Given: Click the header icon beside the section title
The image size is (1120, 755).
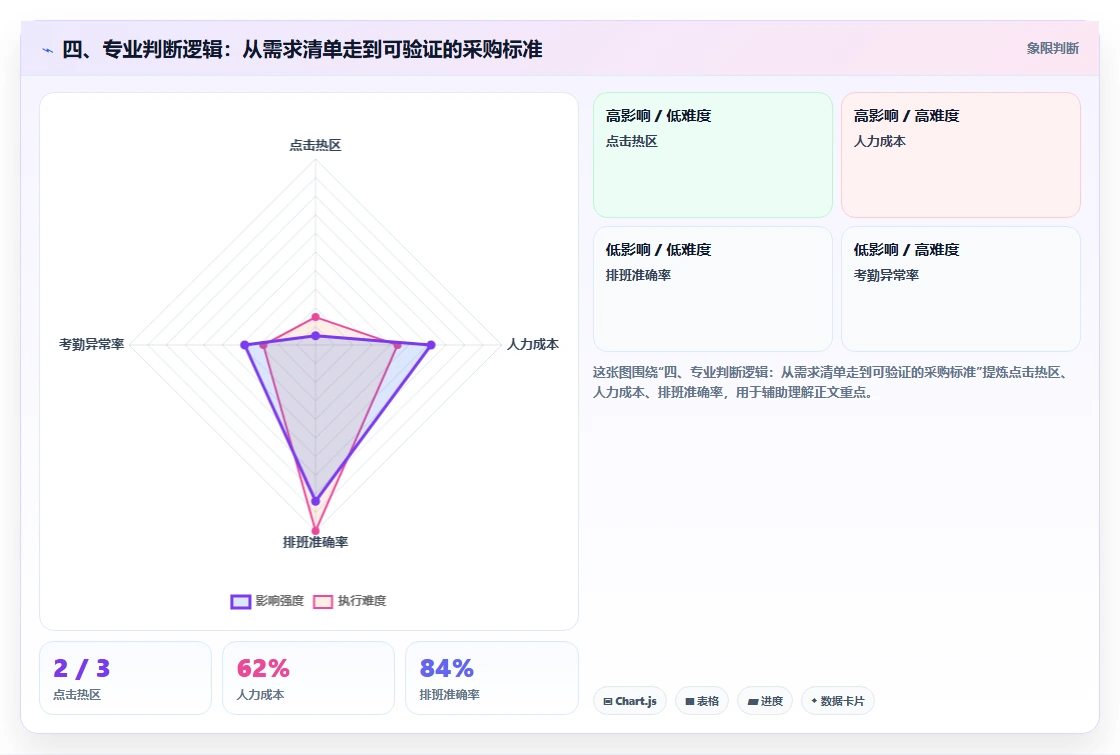Looking at the screenshot, I should [48, 50].
